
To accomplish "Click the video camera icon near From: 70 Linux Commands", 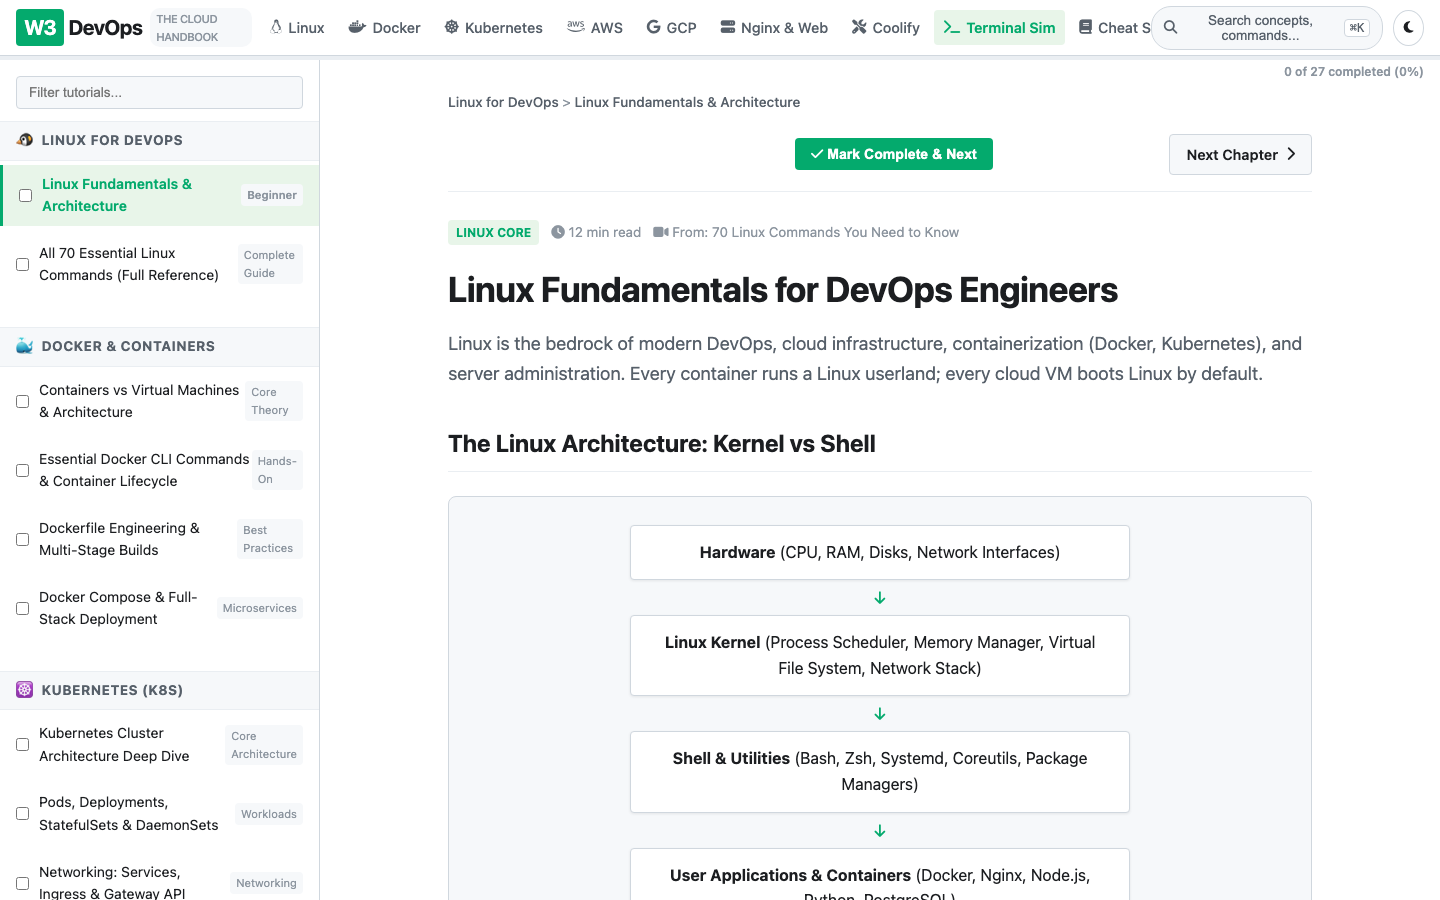I will (661, 232).
